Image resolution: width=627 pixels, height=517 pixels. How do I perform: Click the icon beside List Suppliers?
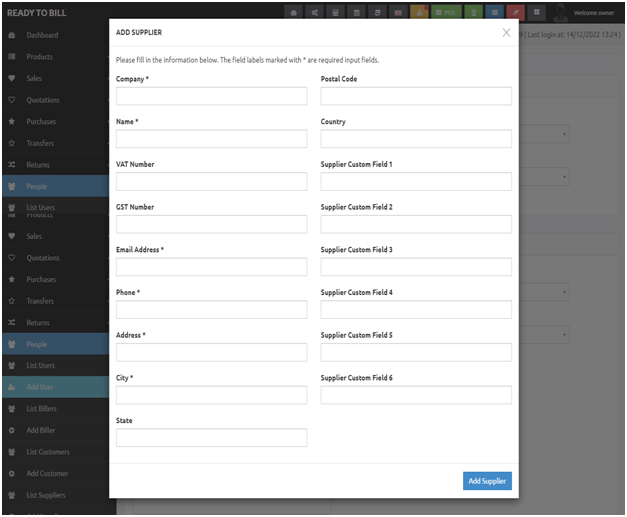12,495
